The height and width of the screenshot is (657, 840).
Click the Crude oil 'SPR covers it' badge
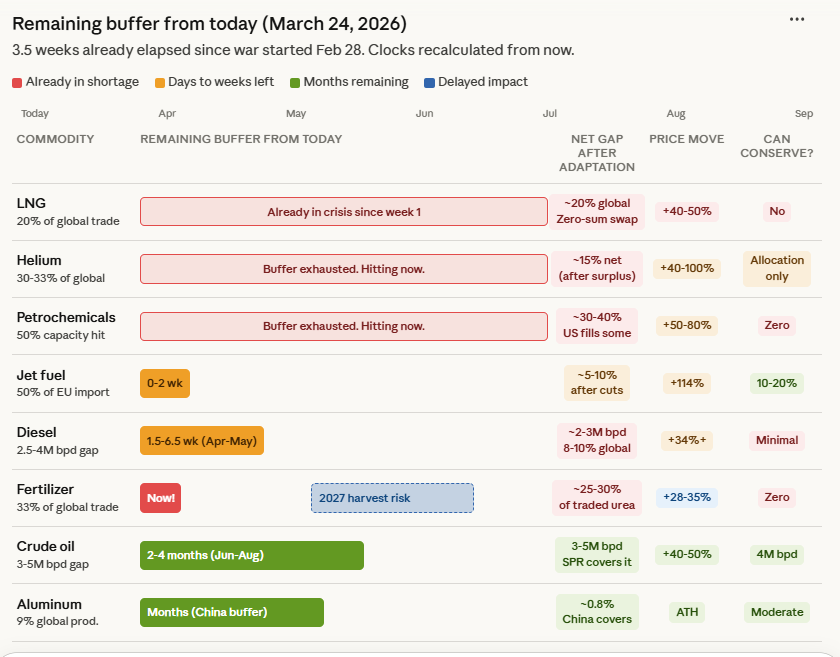click(x=597, y=555)
